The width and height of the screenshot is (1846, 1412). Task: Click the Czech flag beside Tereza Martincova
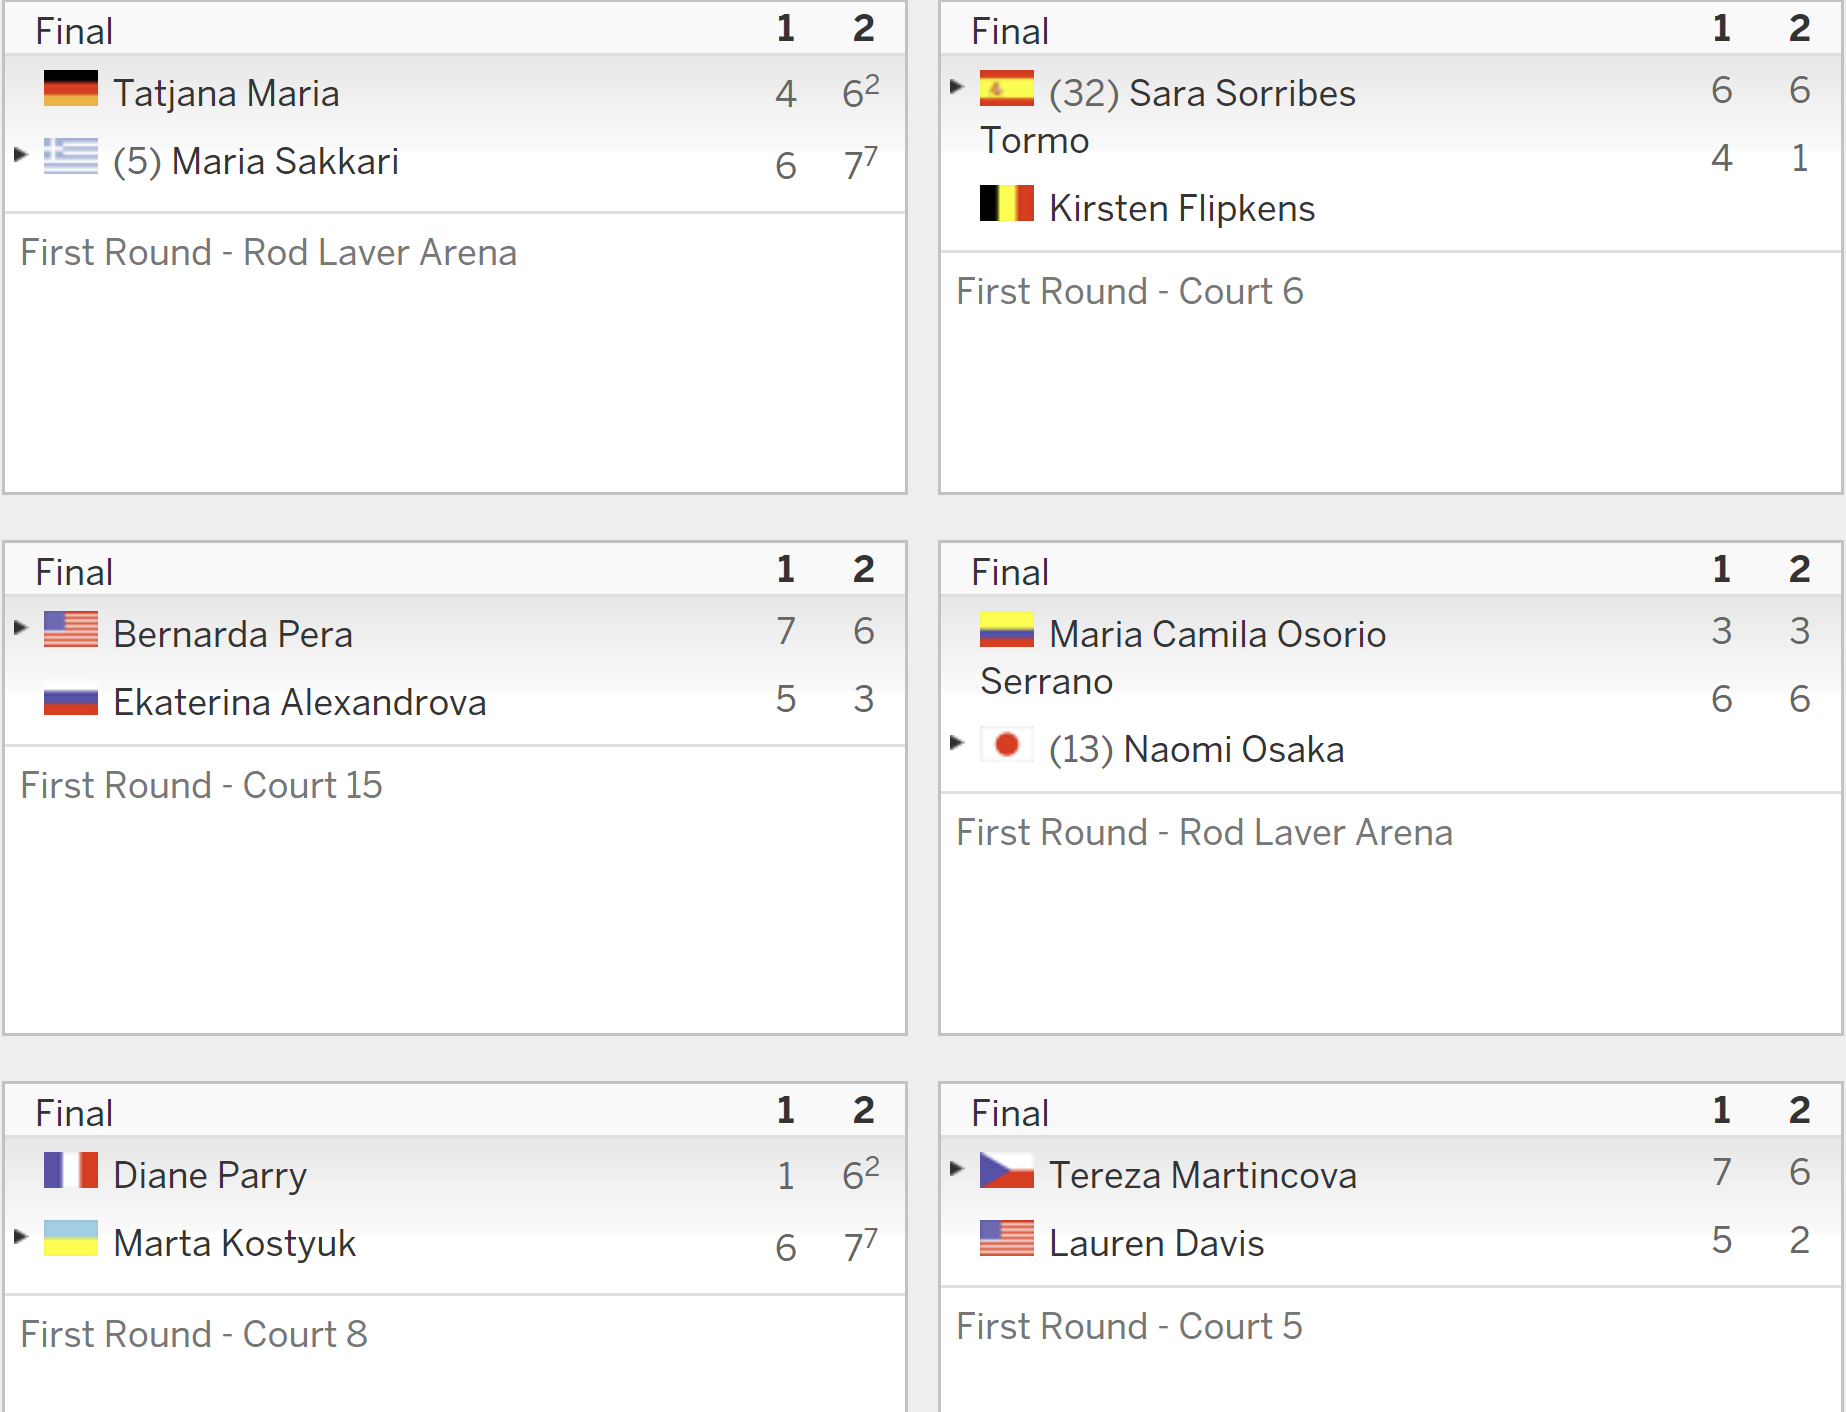1007,1170
